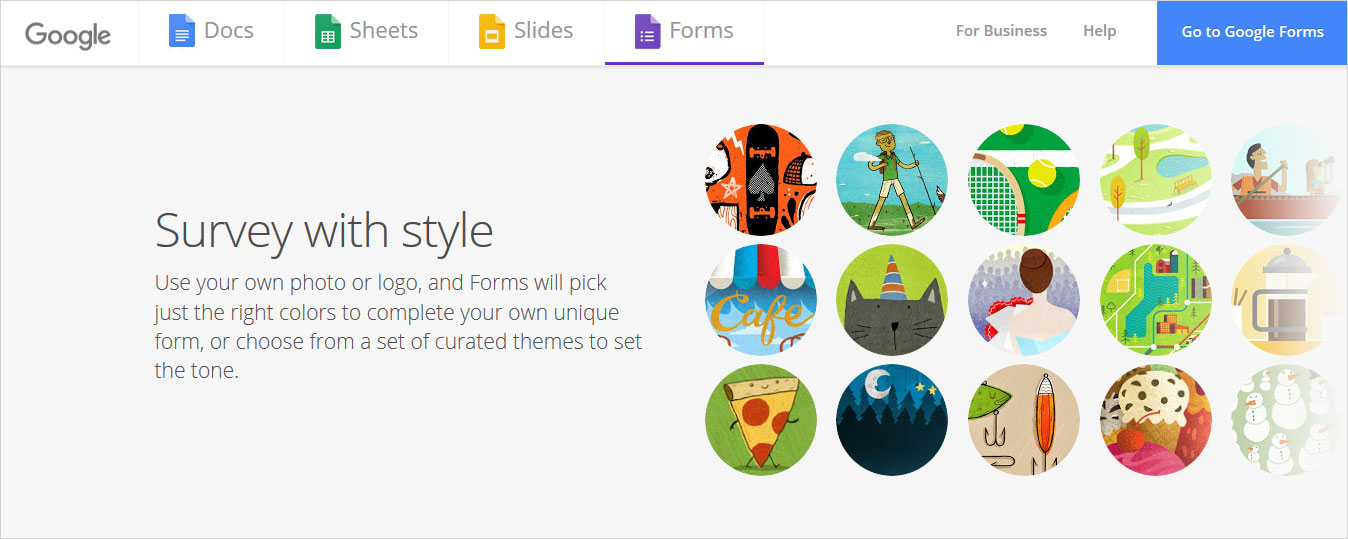This screenshot has width=1348, height=539.
Task: Select the skateboard theme thumbnail
Action: coord(760,180)
